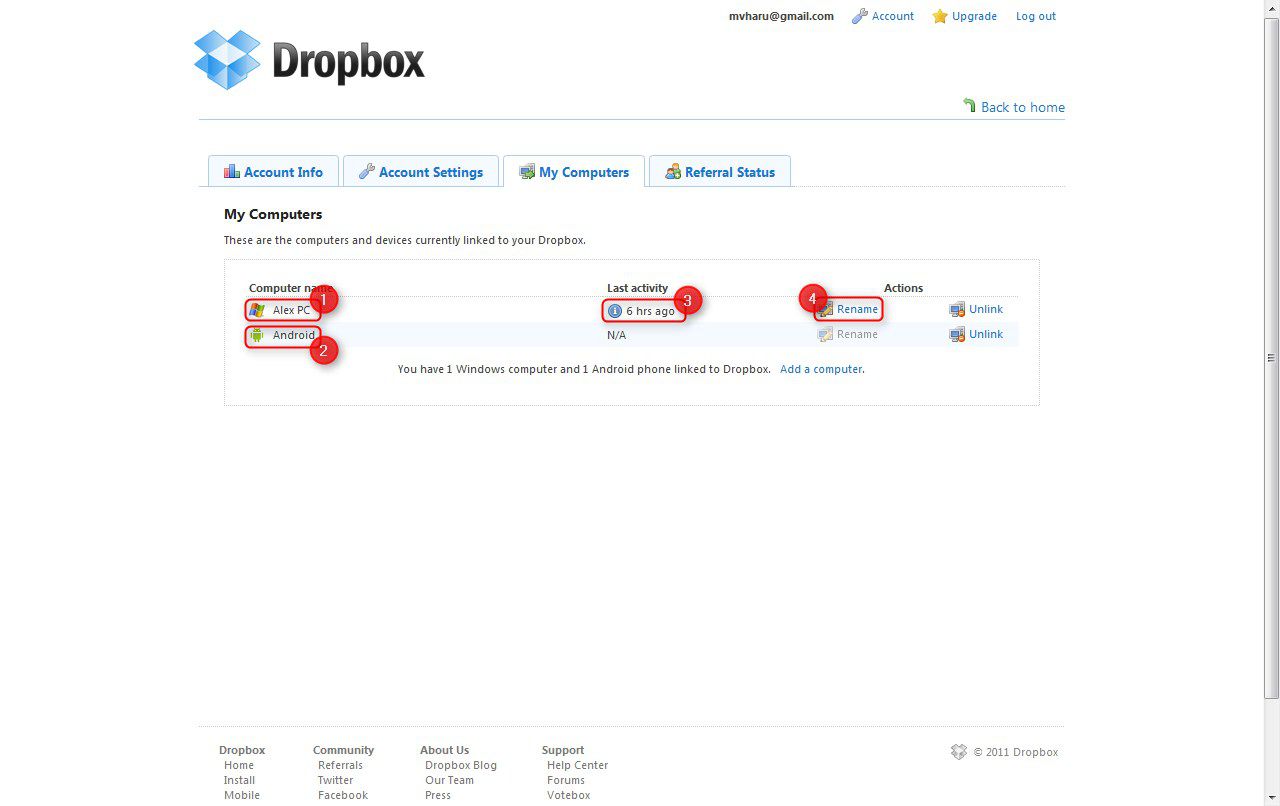Click the scrollbar down arrow

point(1272,797)
